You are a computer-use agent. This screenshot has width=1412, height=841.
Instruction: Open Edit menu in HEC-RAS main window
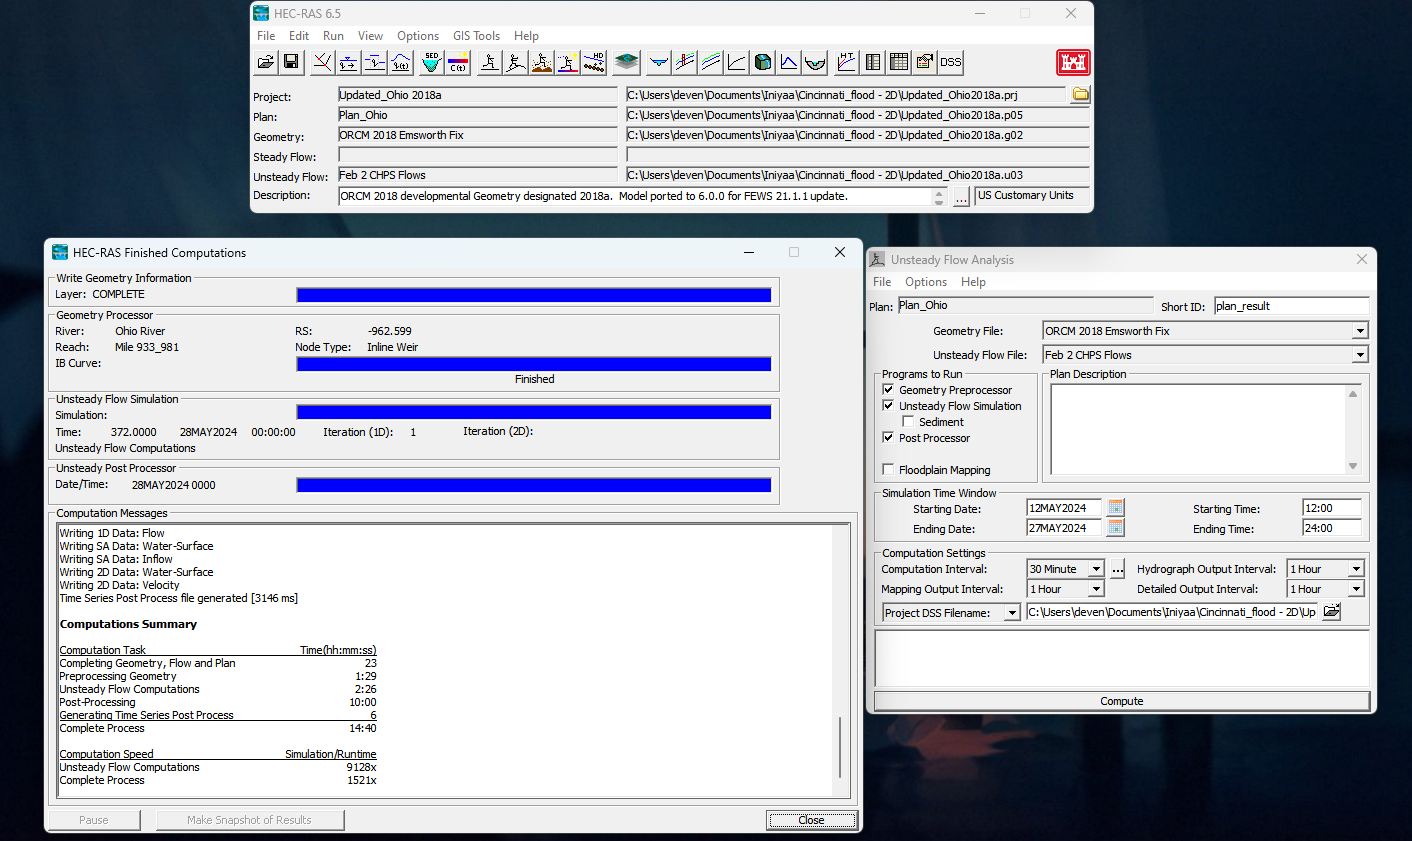299,36
